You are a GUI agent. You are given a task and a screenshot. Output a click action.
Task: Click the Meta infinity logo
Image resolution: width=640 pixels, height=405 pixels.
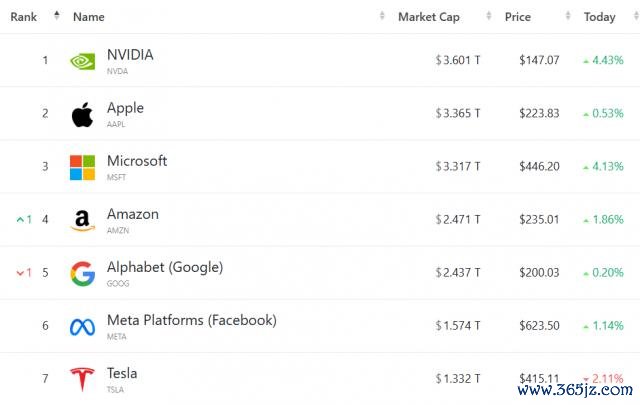[x=82, y=327]
